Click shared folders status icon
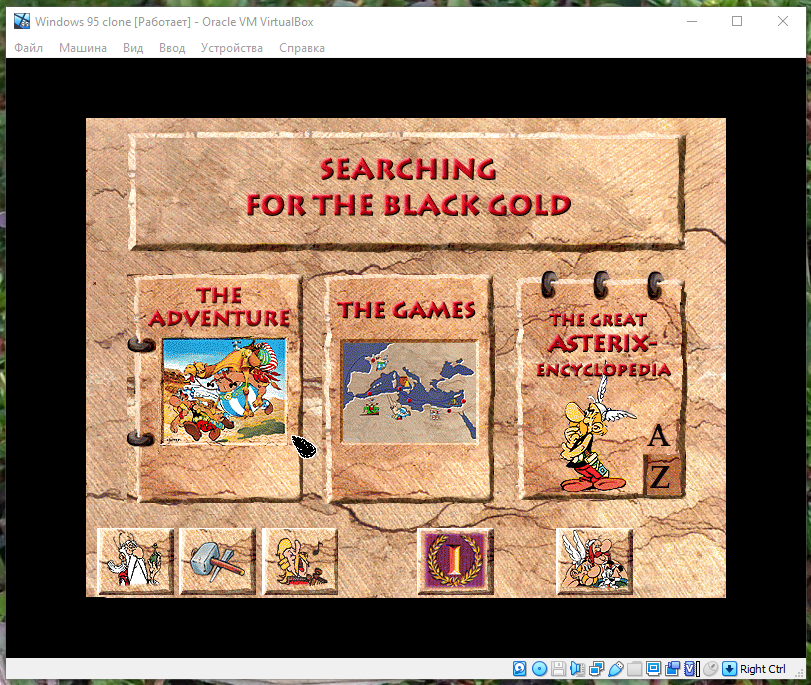Viewport: 811px width, 685px height. tap(634, 668)
